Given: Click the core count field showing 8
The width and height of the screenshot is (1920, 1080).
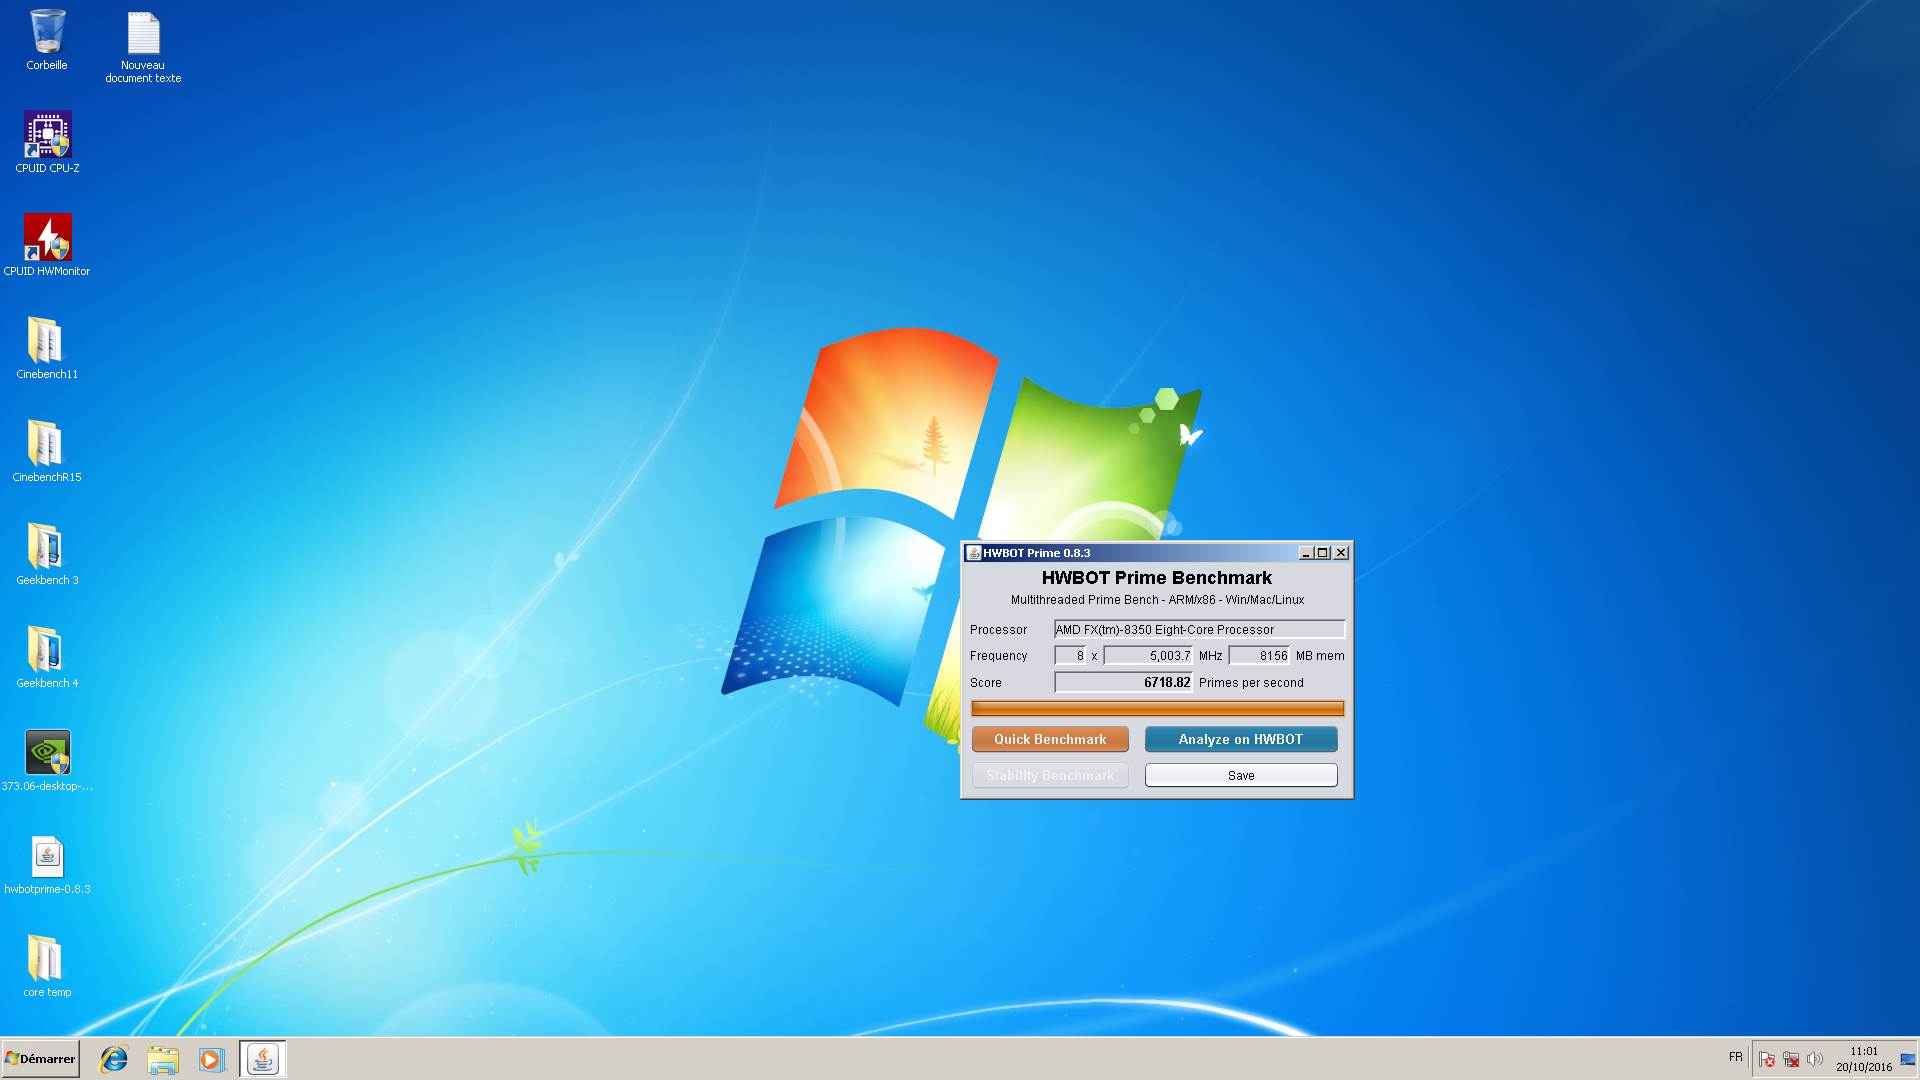Looking at the screenshot, I should click(1070, 656).
